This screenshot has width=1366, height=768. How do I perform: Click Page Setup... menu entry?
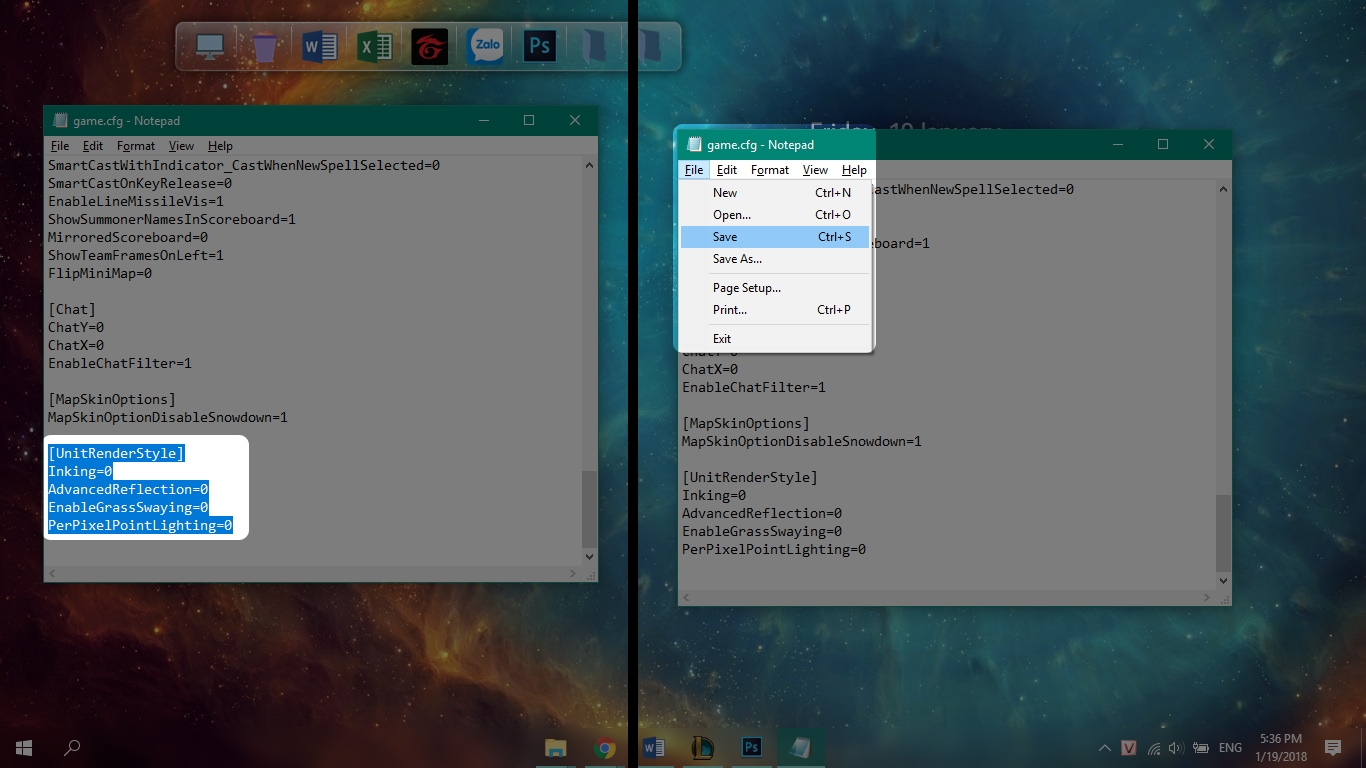(775, 288)
